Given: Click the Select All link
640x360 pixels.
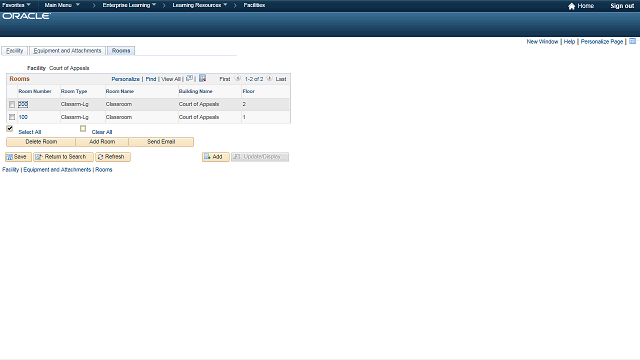Looking at the screenshot, I should pos(30,132).
